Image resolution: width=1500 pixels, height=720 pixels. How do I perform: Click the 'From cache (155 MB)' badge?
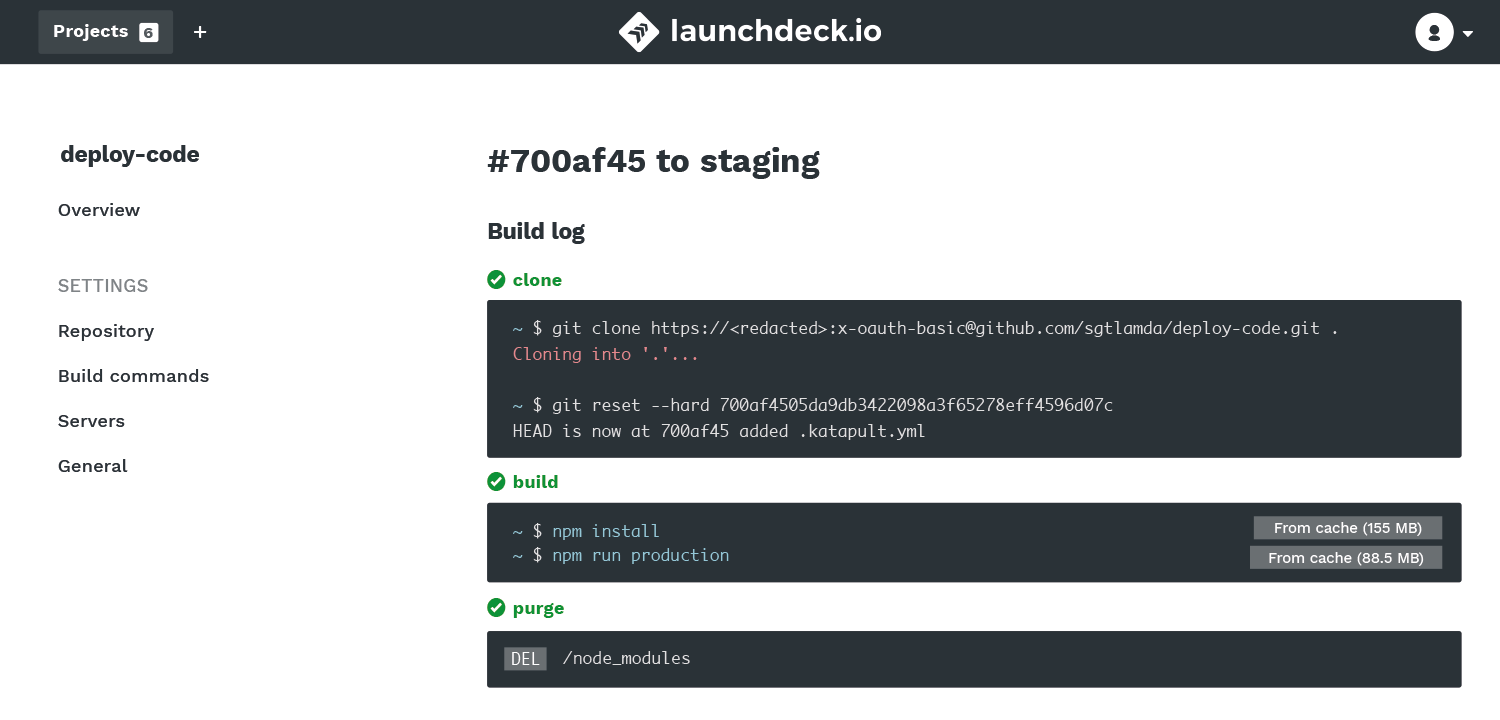click(1348, 528)
